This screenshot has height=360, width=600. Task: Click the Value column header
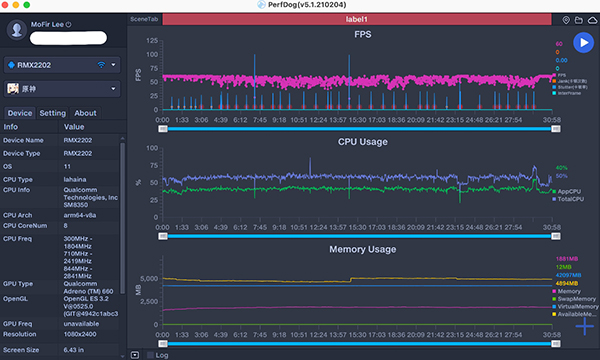coord(74,127)
